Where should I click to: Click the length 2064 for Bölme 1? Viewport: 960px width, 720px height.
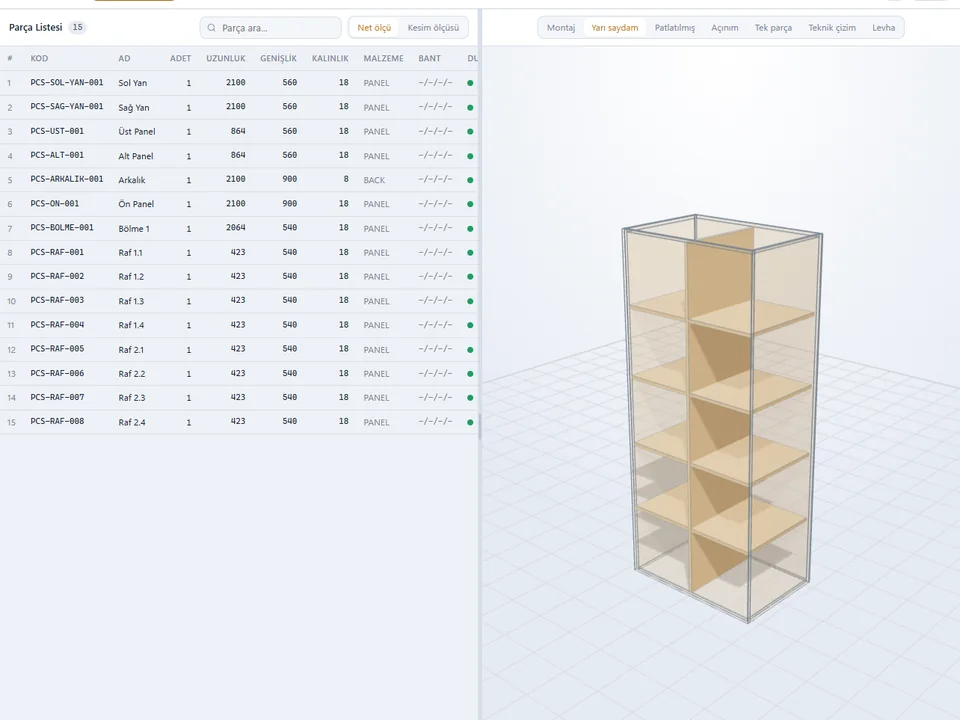[x=236, y=228]
